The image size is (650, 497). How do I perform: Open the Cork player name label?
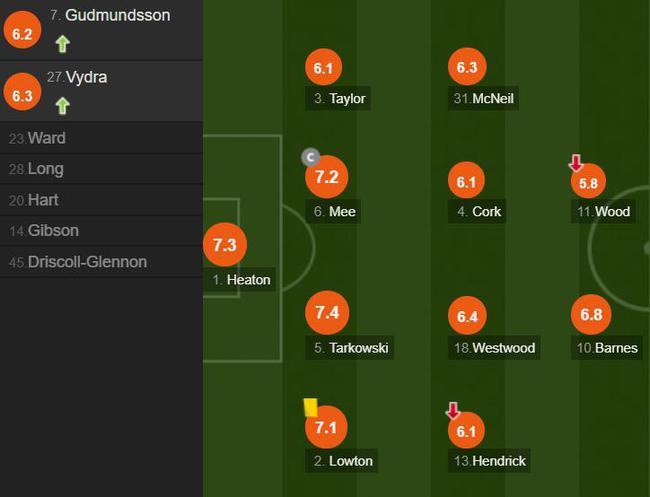point(477,211)
